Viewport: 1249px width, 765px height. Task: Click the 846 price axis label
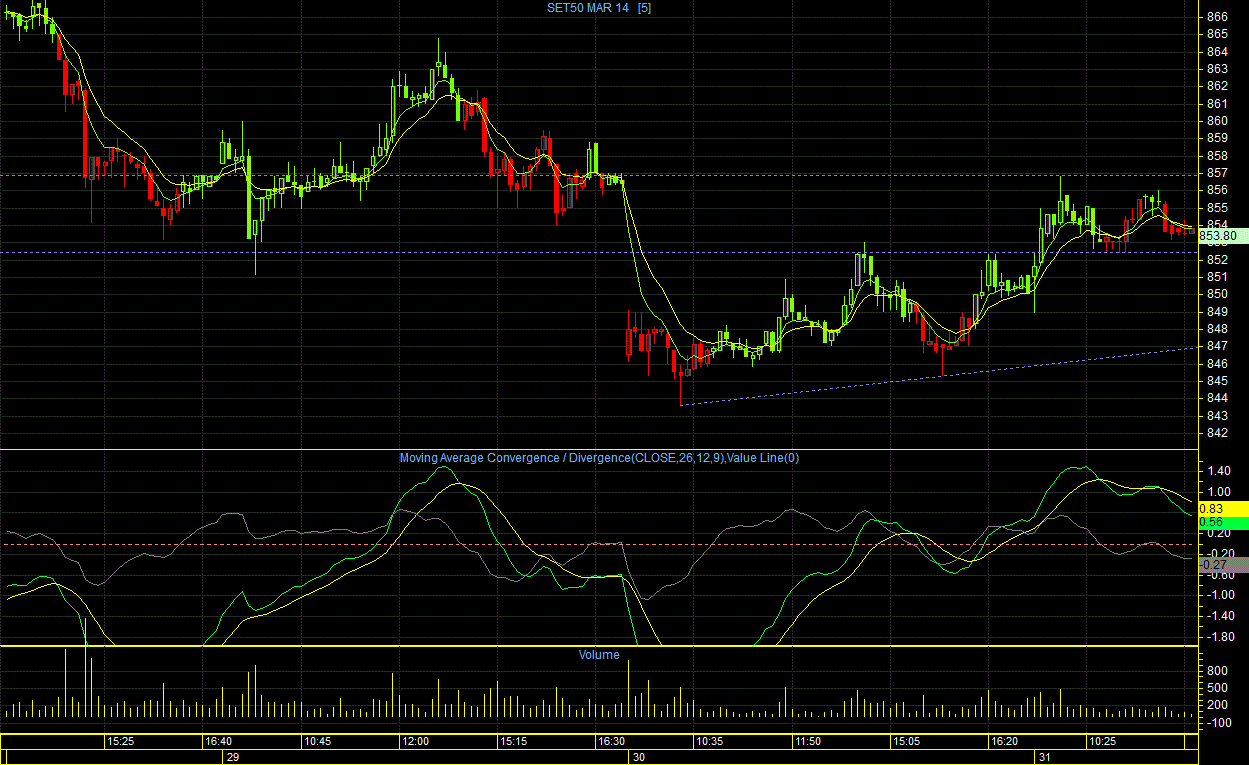[1217, 364]
